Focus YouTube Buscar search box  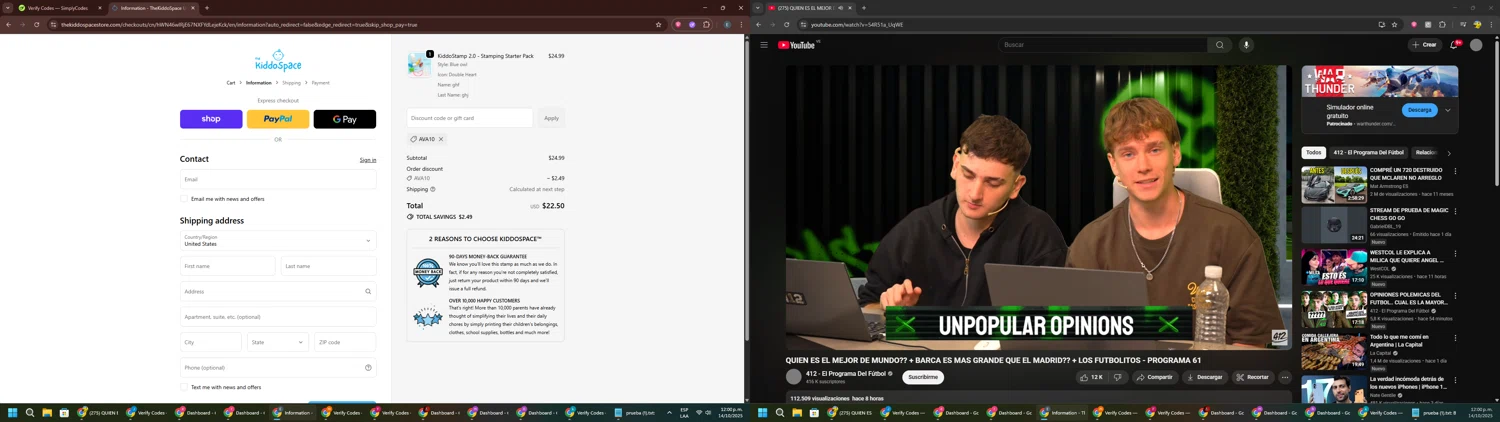pos(1103,45)
